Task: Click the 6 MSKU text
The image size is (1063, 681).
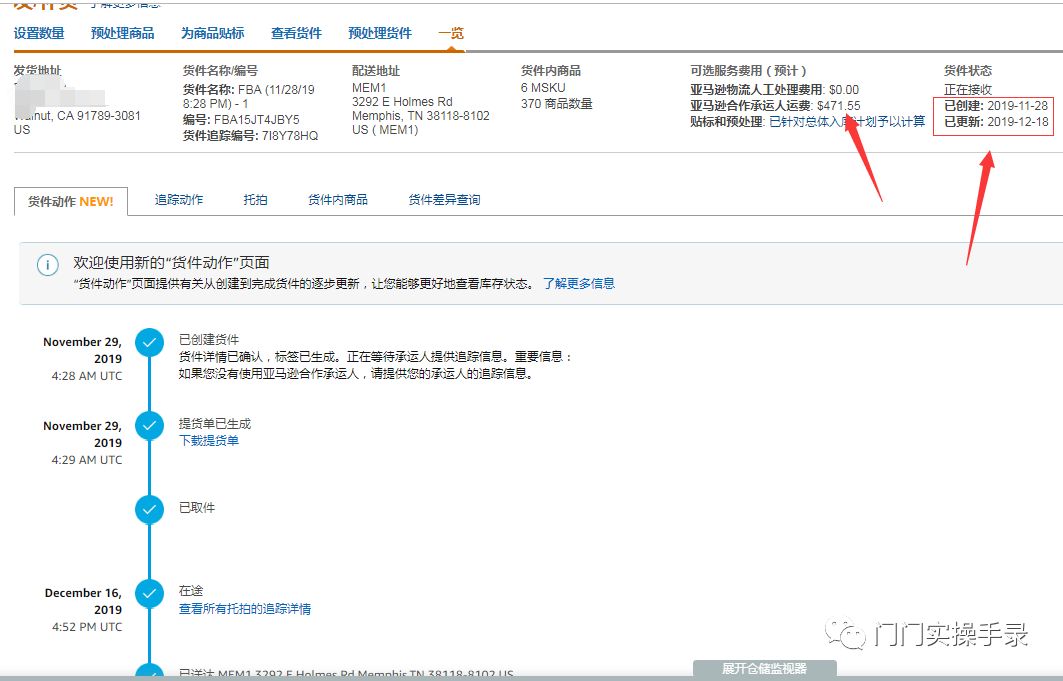Action: (x=543, y=87)
